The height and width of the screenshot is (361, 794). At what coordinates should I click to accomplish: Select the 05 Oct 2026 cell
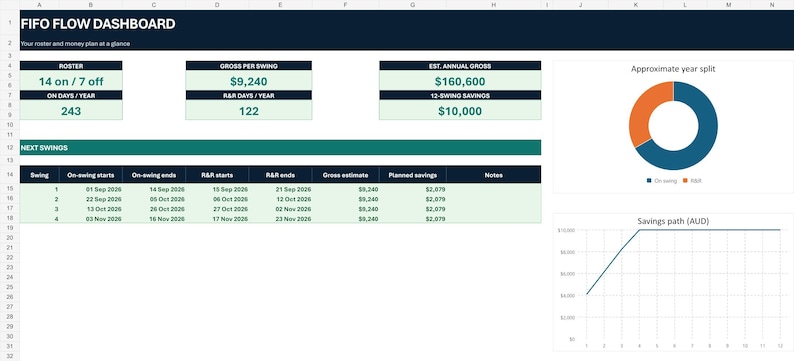154,199
